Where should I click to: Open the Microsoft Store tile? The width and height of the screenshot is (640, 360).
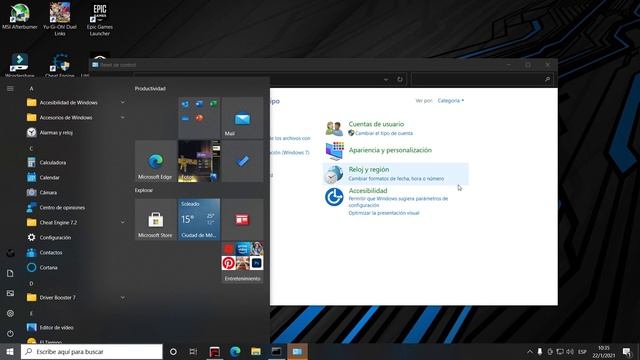click(x=156, y=220)
